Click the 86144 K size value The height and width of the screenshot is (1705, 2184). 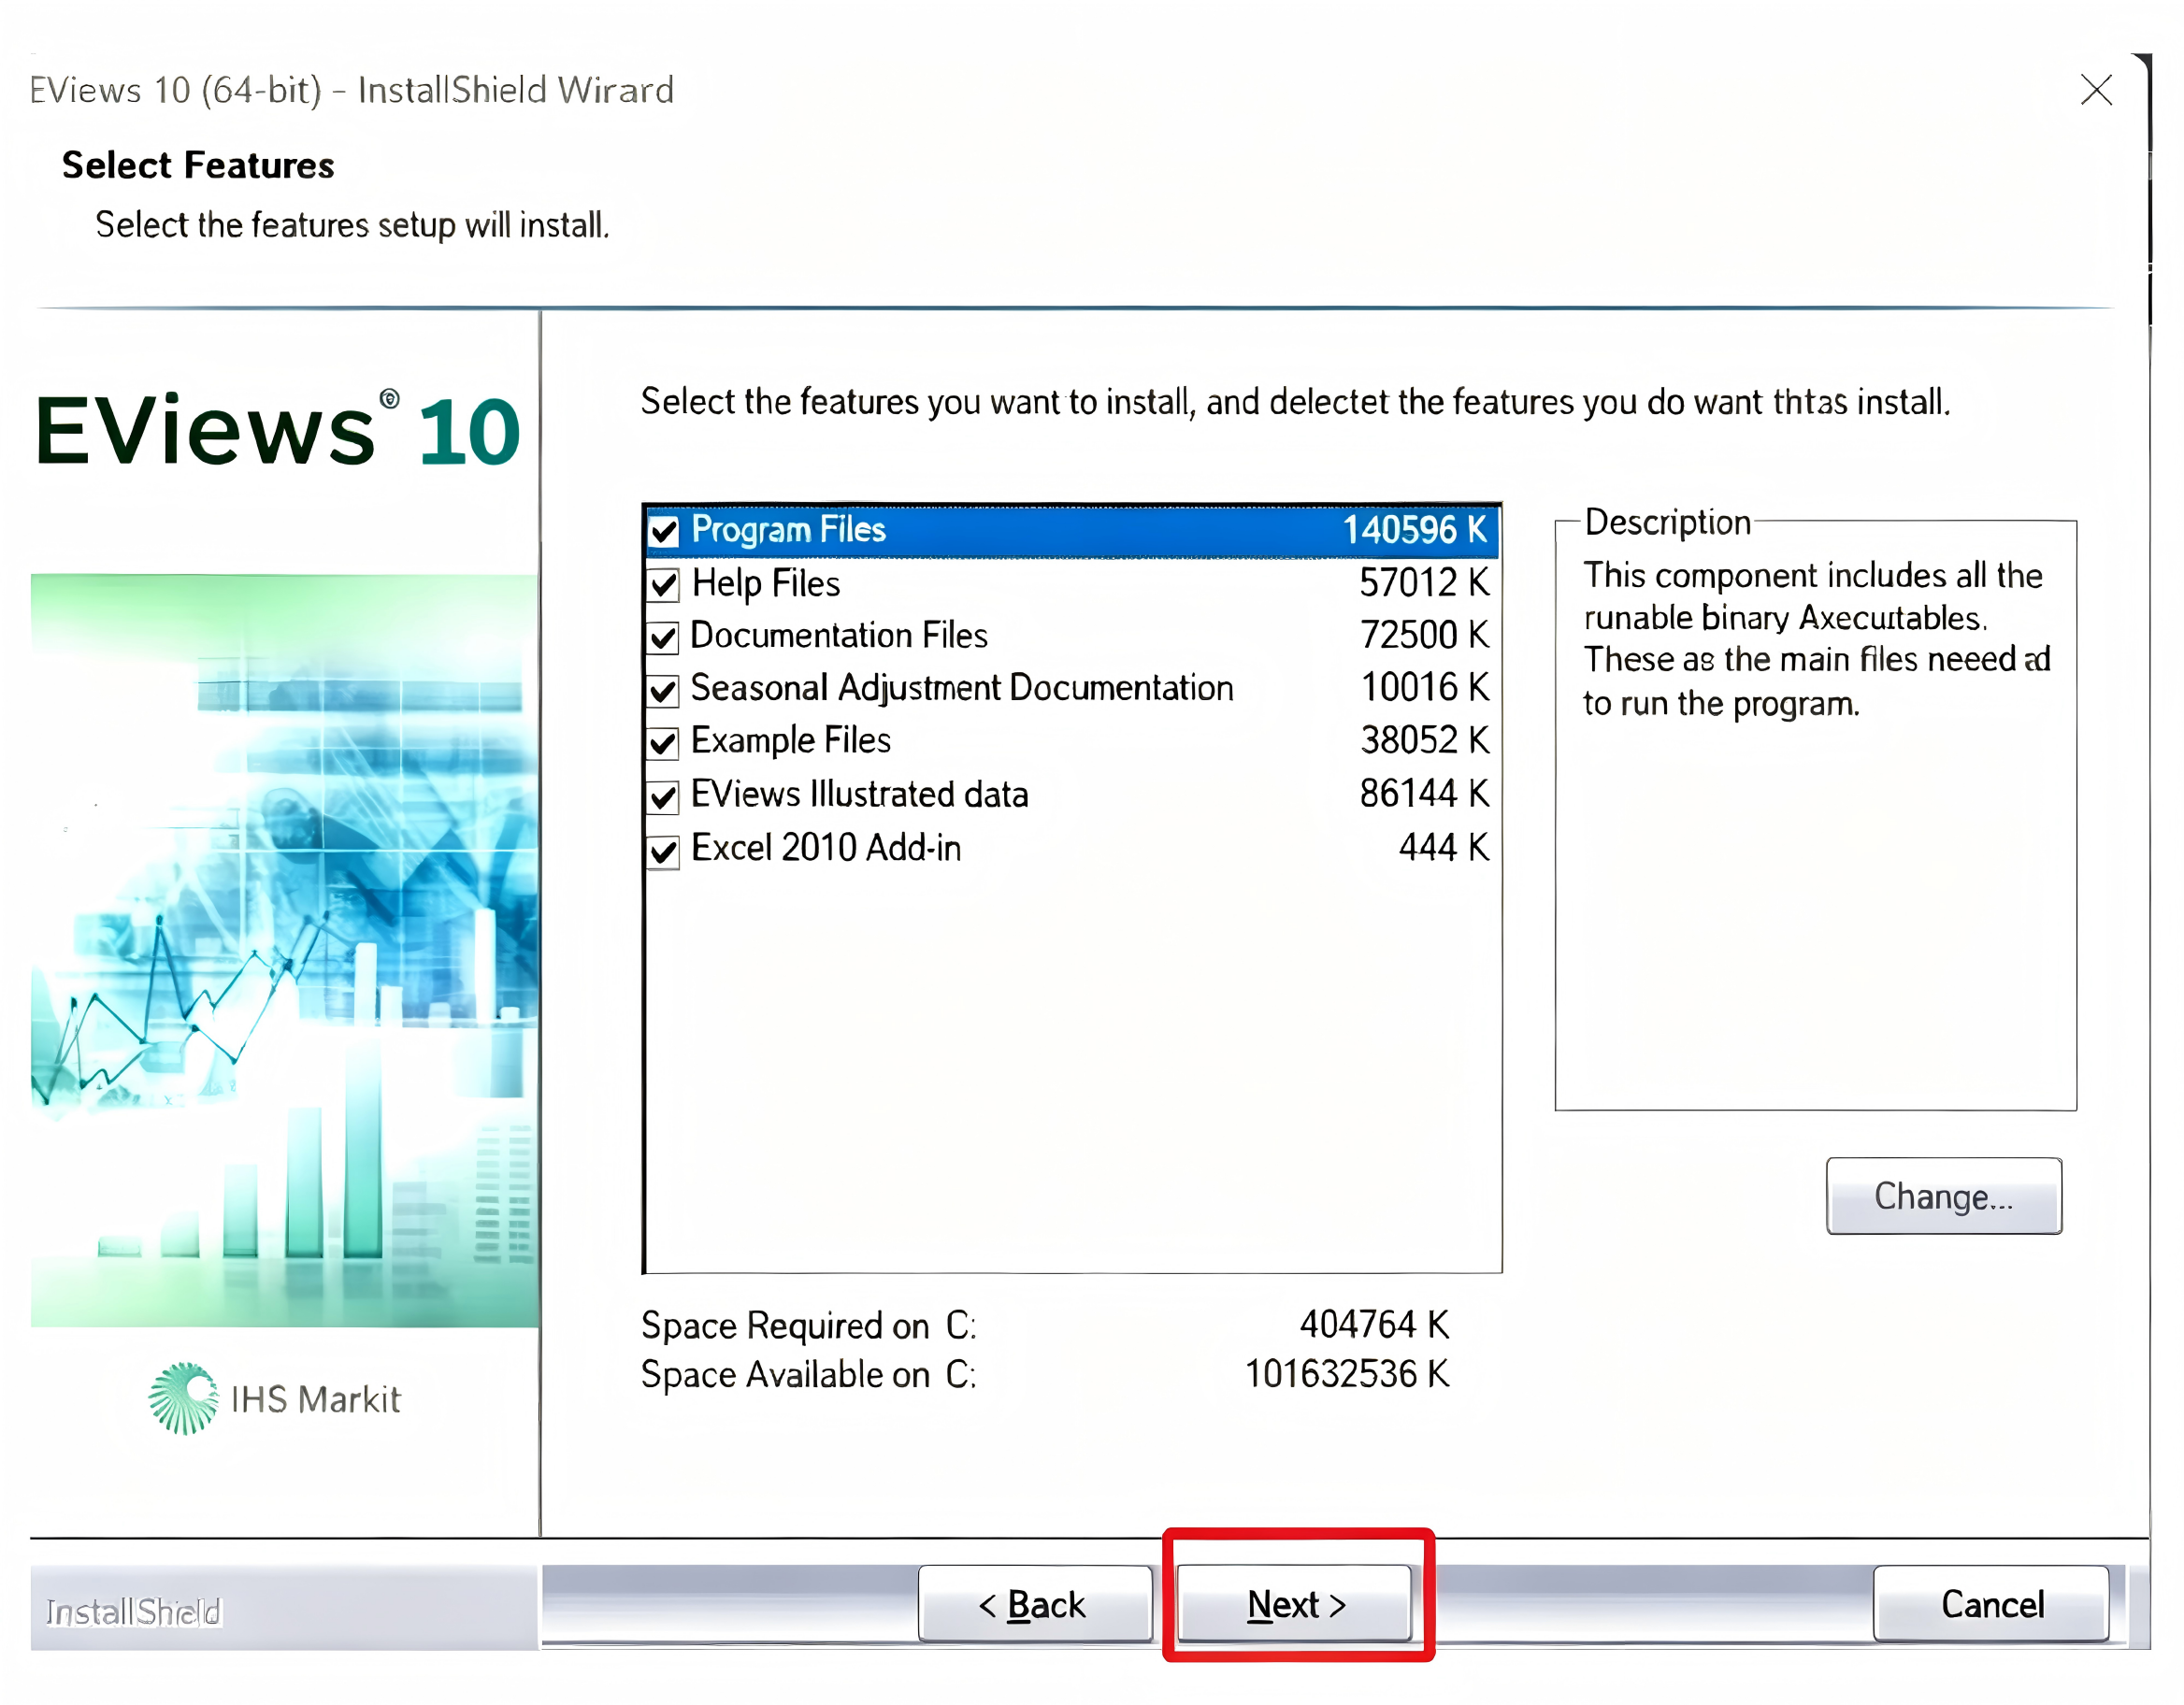[x=1424, y=794]
